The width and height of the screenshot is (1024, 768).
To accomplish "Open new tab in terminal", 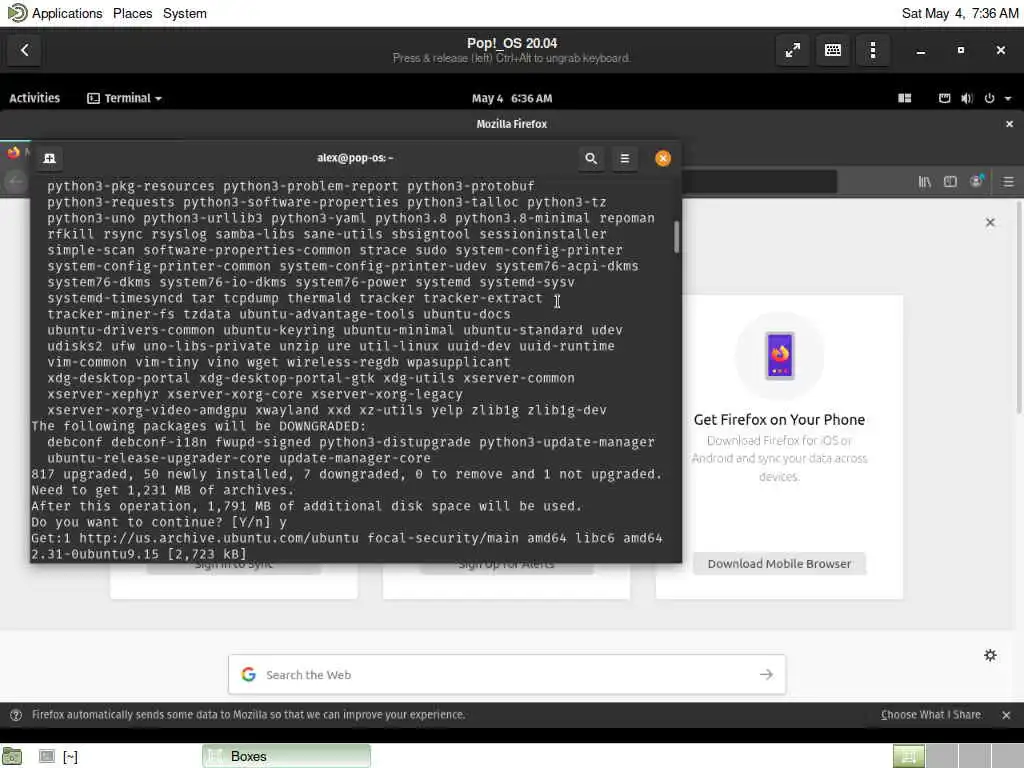I will point(50,158).
